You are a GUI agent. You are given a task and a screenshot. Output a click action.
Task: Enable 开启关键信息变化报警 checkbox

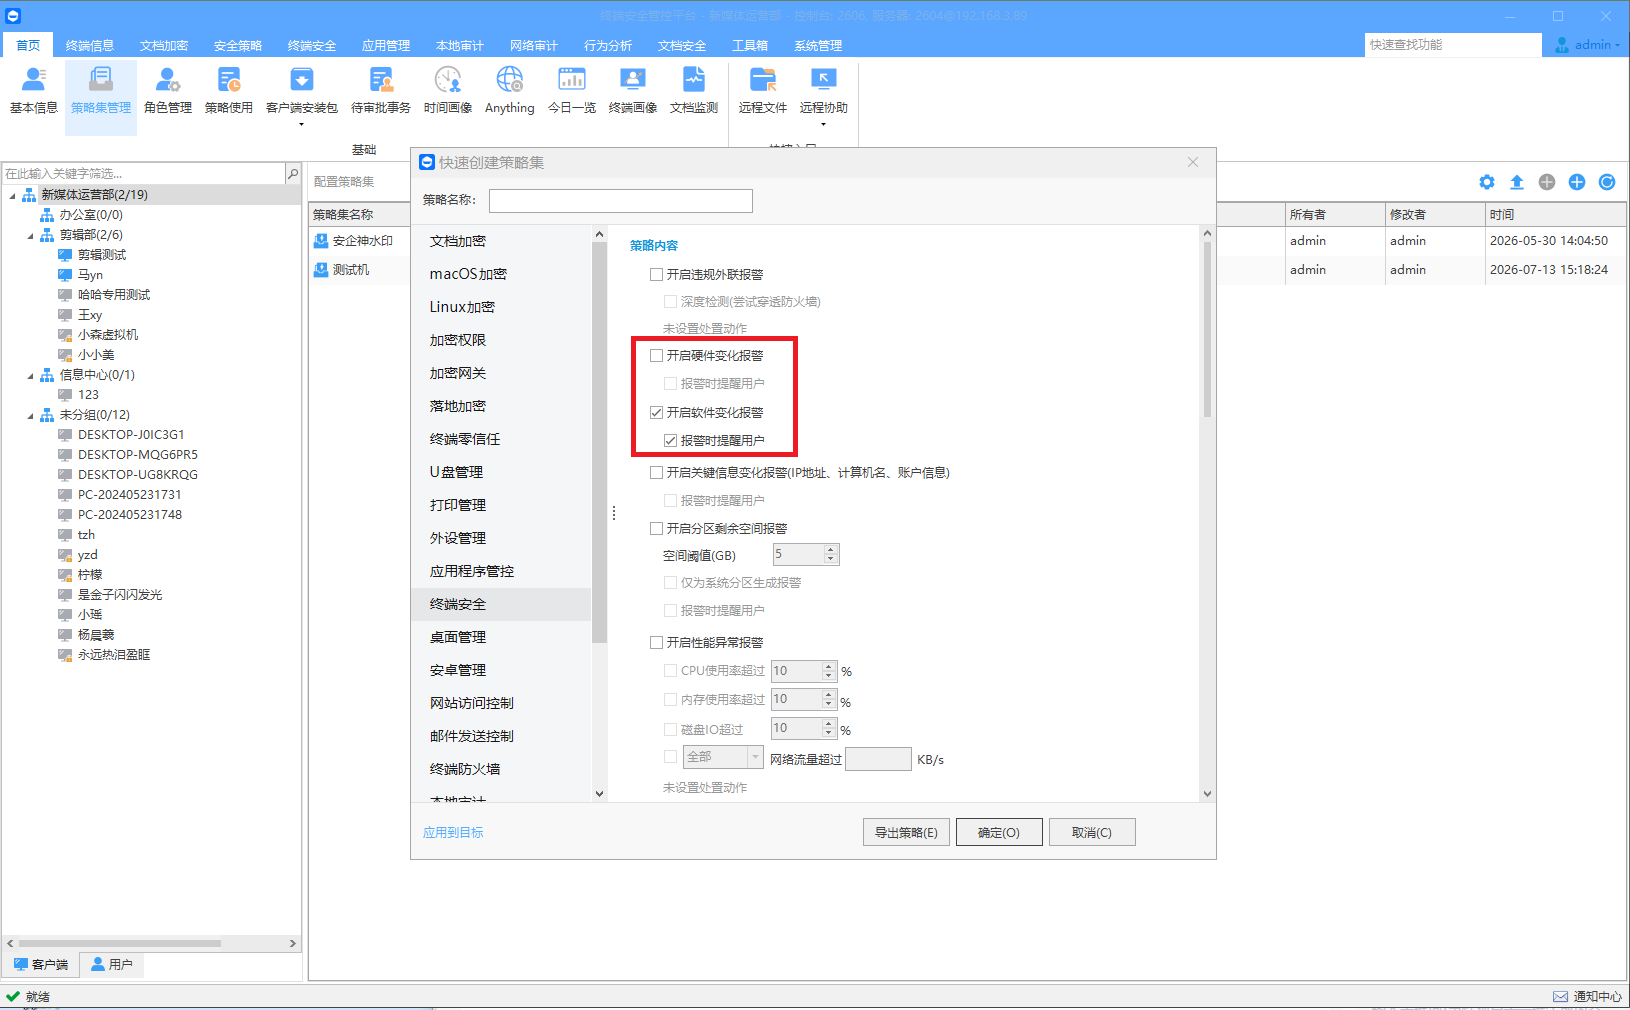click(x=657, y=472)
